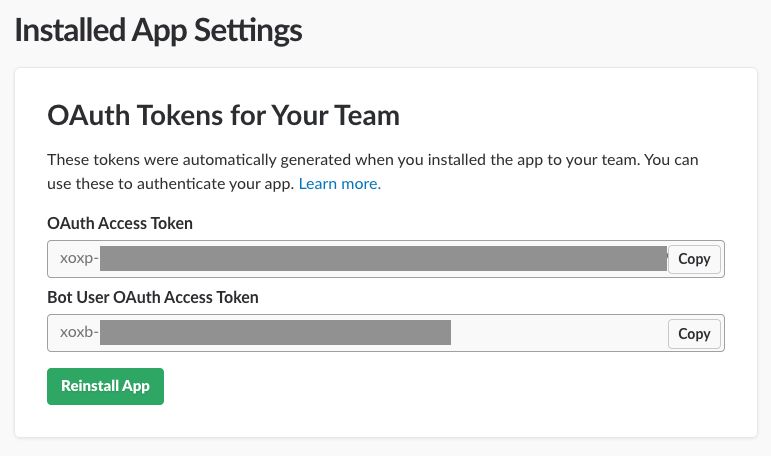Click the xoxp- token prefix text
This screenshot has width=771, height=456.
[79, 259]
